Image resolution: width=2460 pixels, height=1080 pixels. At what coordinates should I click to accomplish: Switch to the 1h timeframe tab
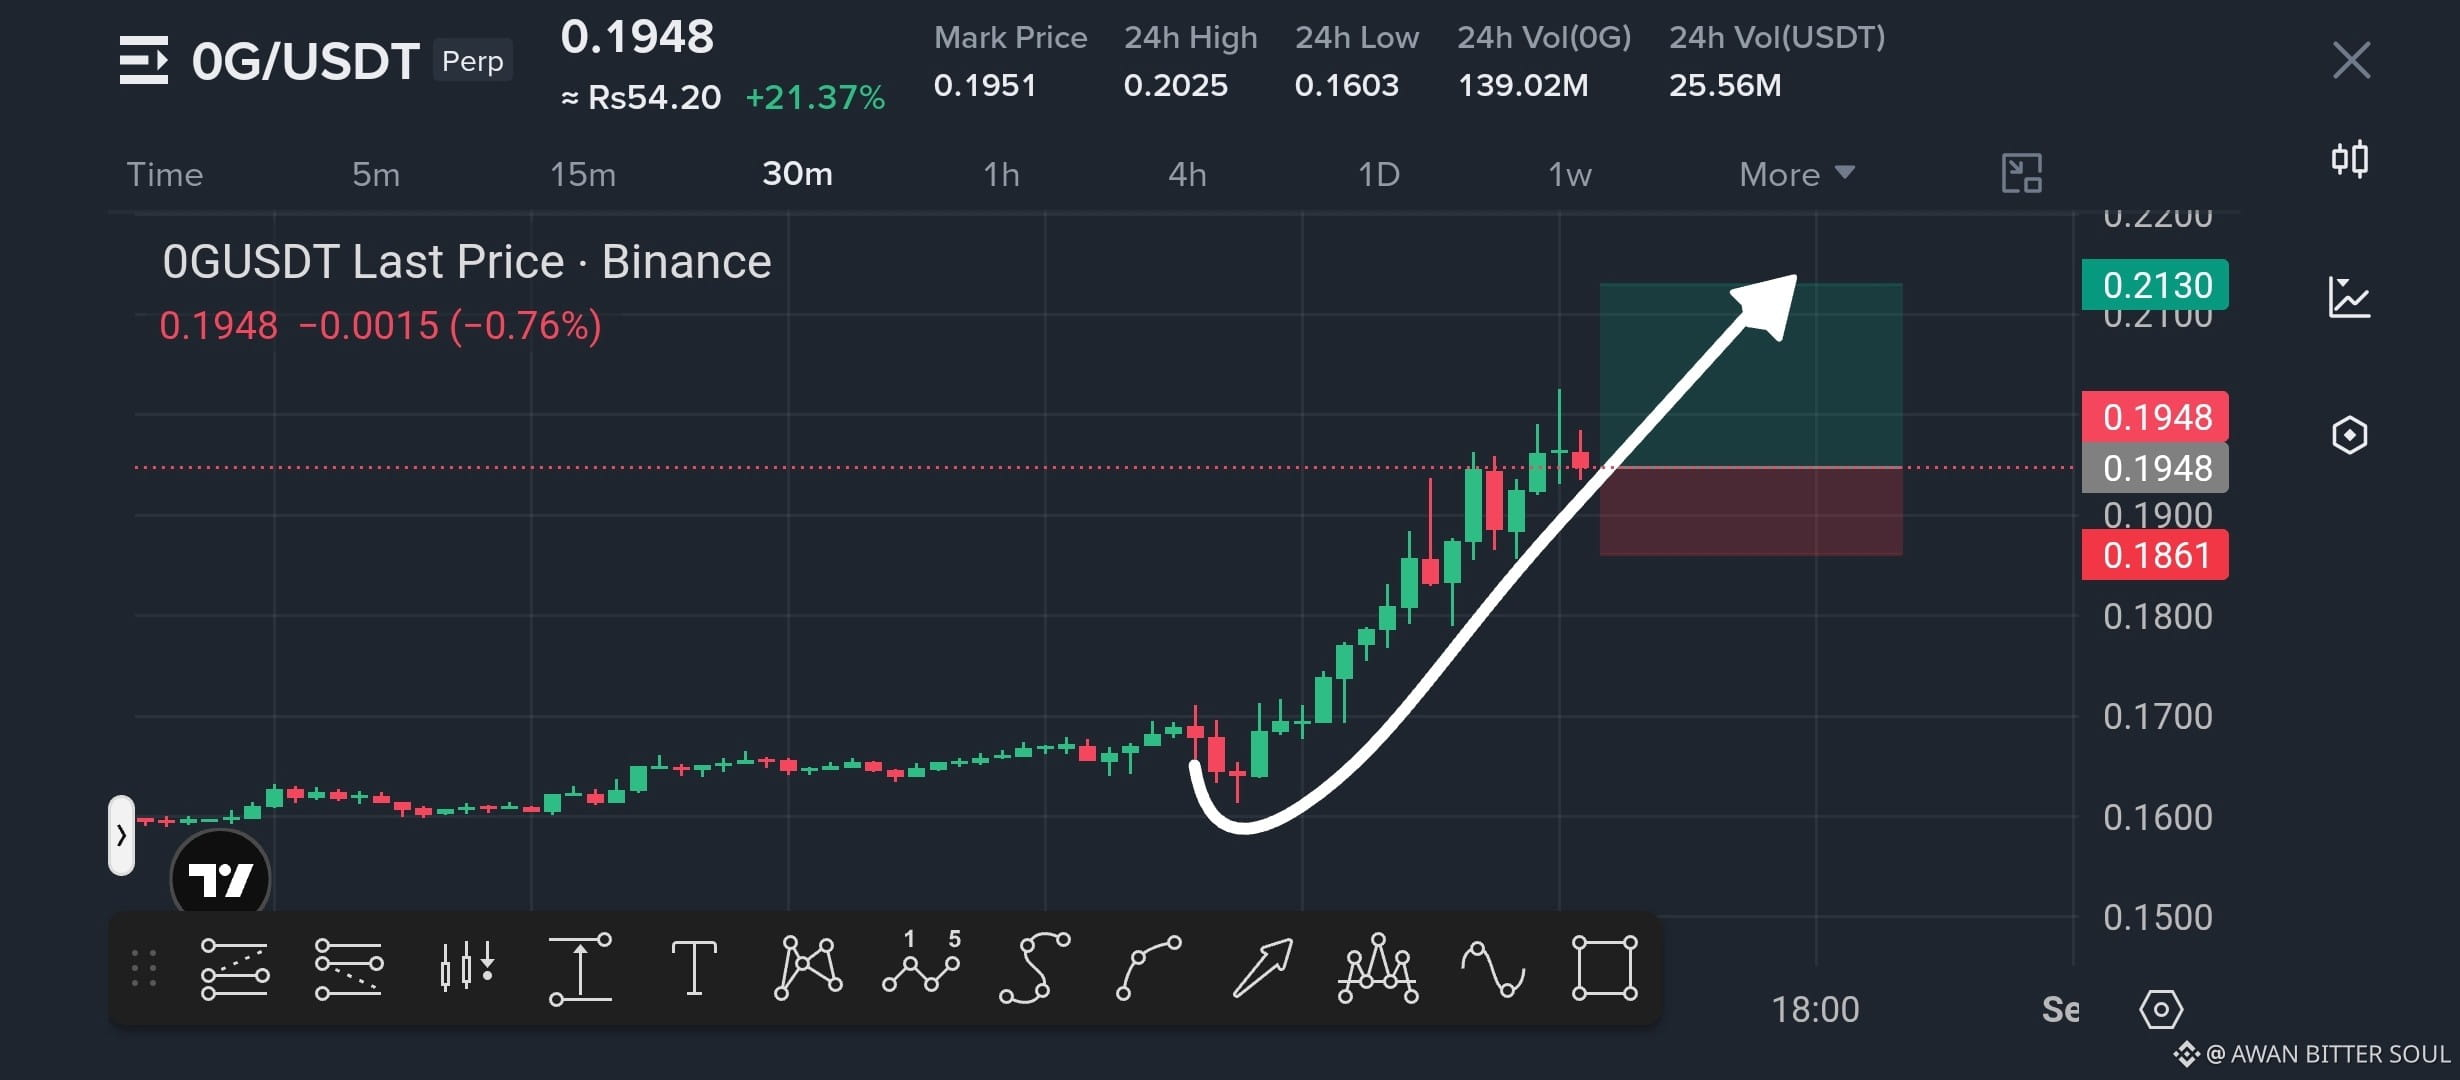coord(1001,174)
